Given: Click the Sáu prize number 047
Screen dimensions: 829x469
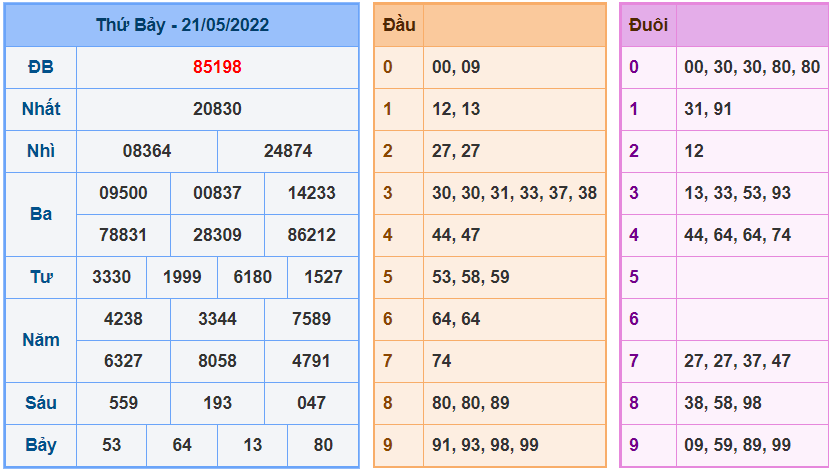Looking at the screenshot, I should (311, 403).
